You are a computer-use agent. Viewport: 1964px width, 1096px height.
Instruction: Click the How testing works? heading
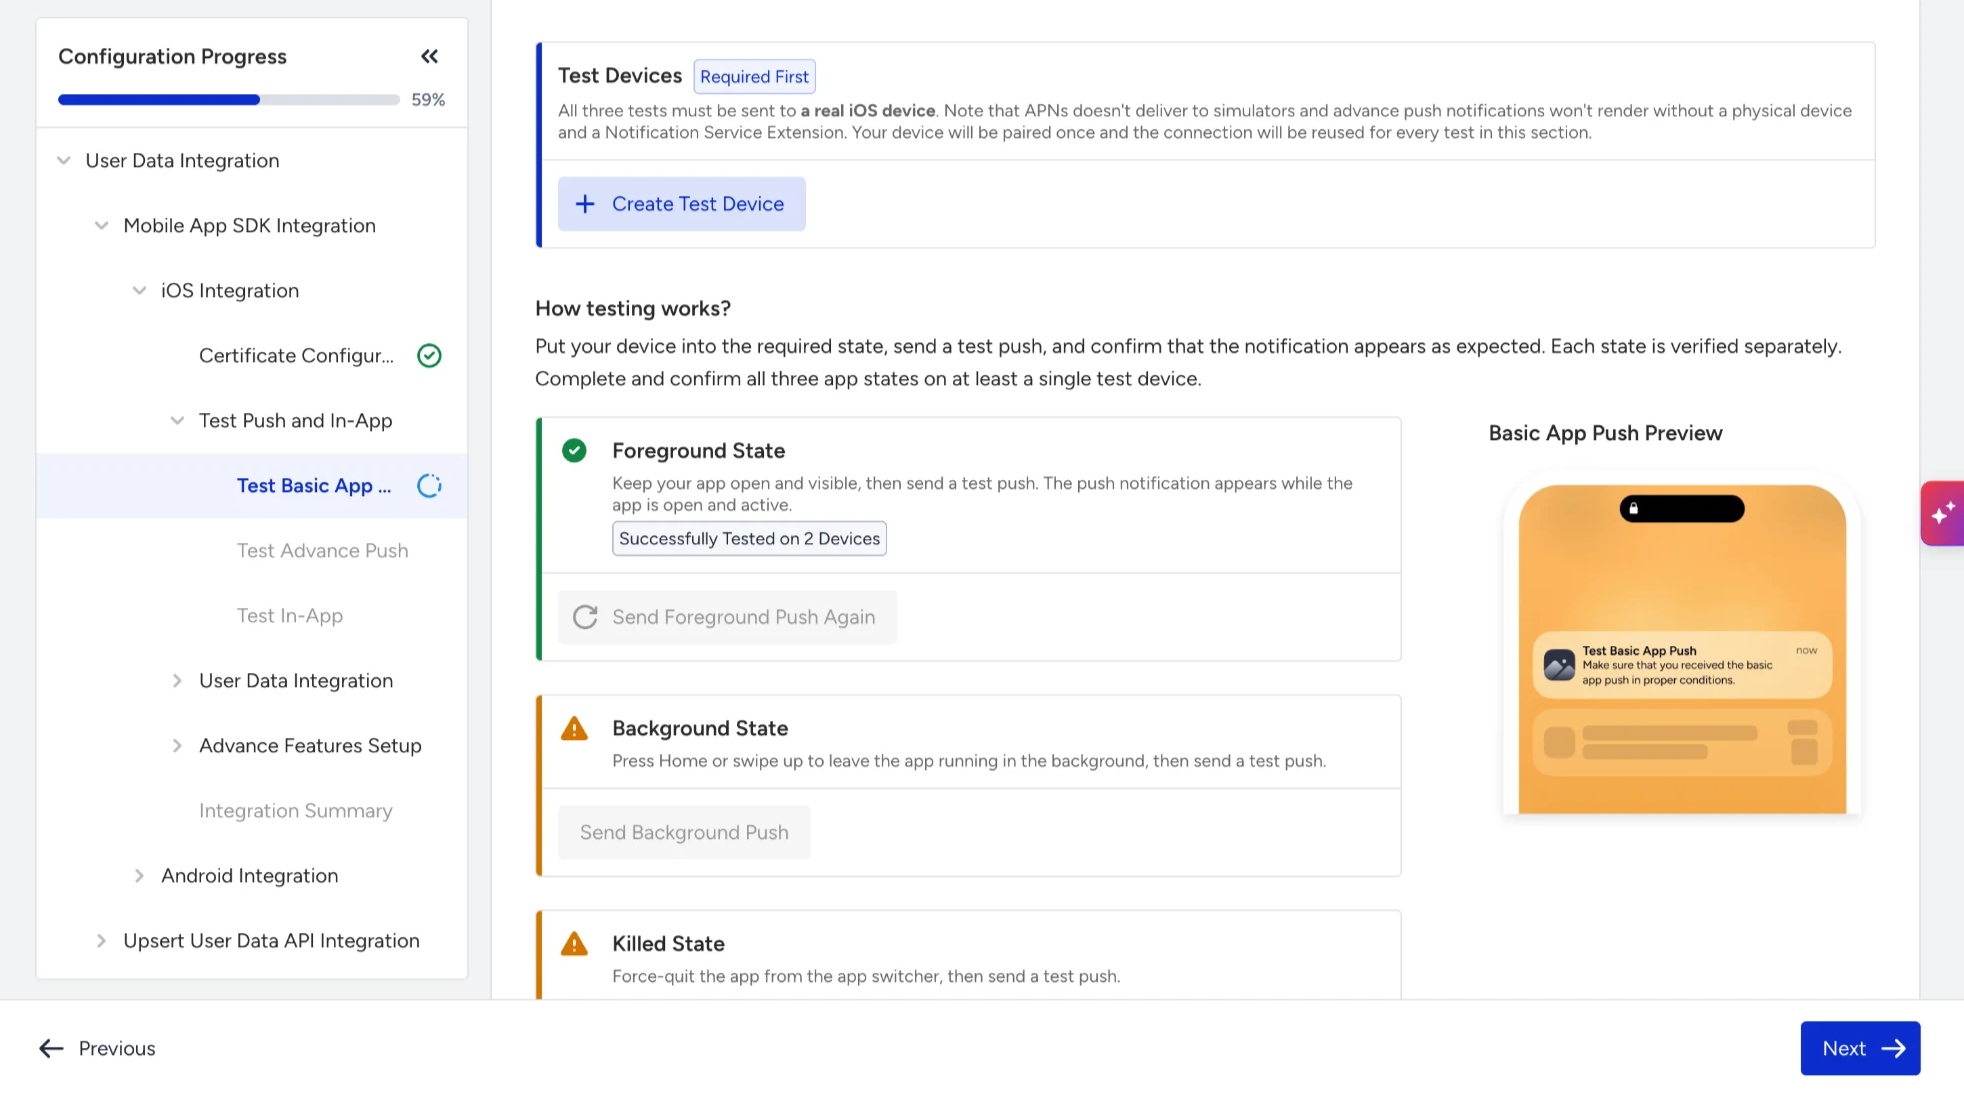pos(633,309)
